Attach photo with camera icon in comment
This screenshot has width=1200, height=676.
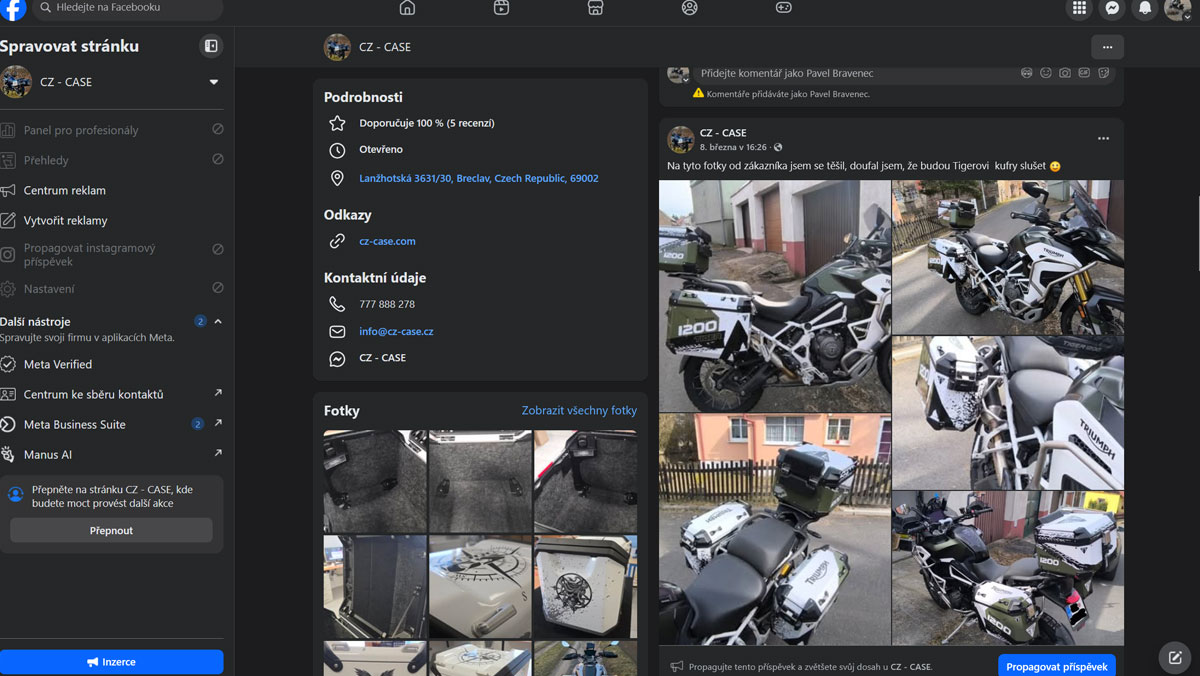click(x=1065, y=73)
